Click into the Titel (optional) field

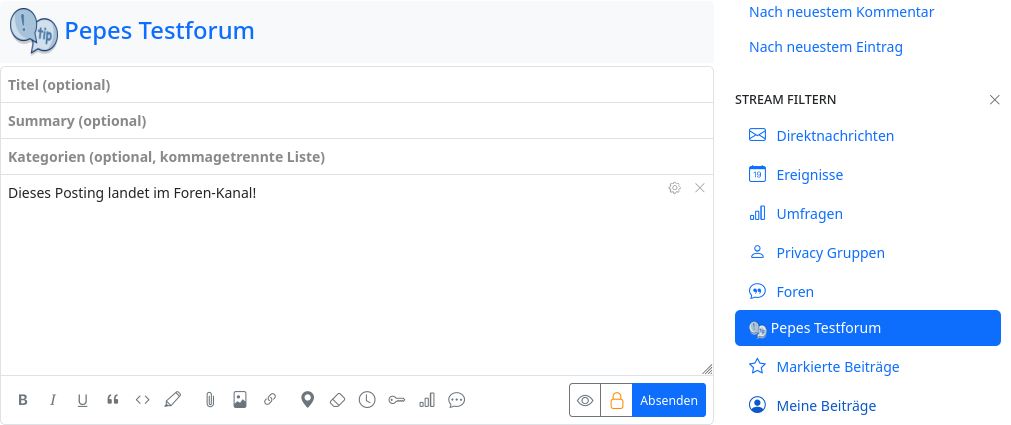pos(357,85)
